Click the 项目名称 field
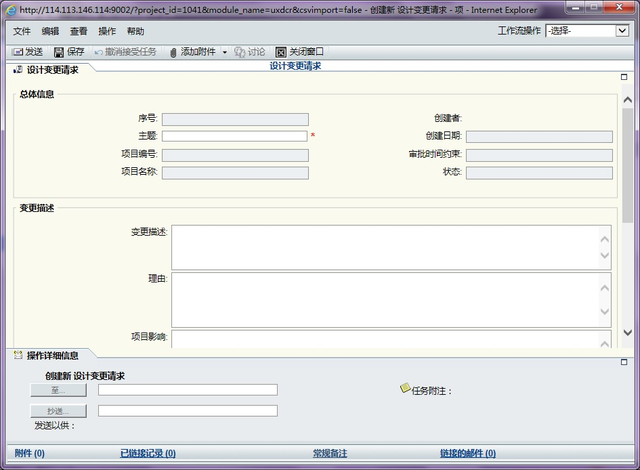Screen dimensions: 640x470 click(235, 173)
